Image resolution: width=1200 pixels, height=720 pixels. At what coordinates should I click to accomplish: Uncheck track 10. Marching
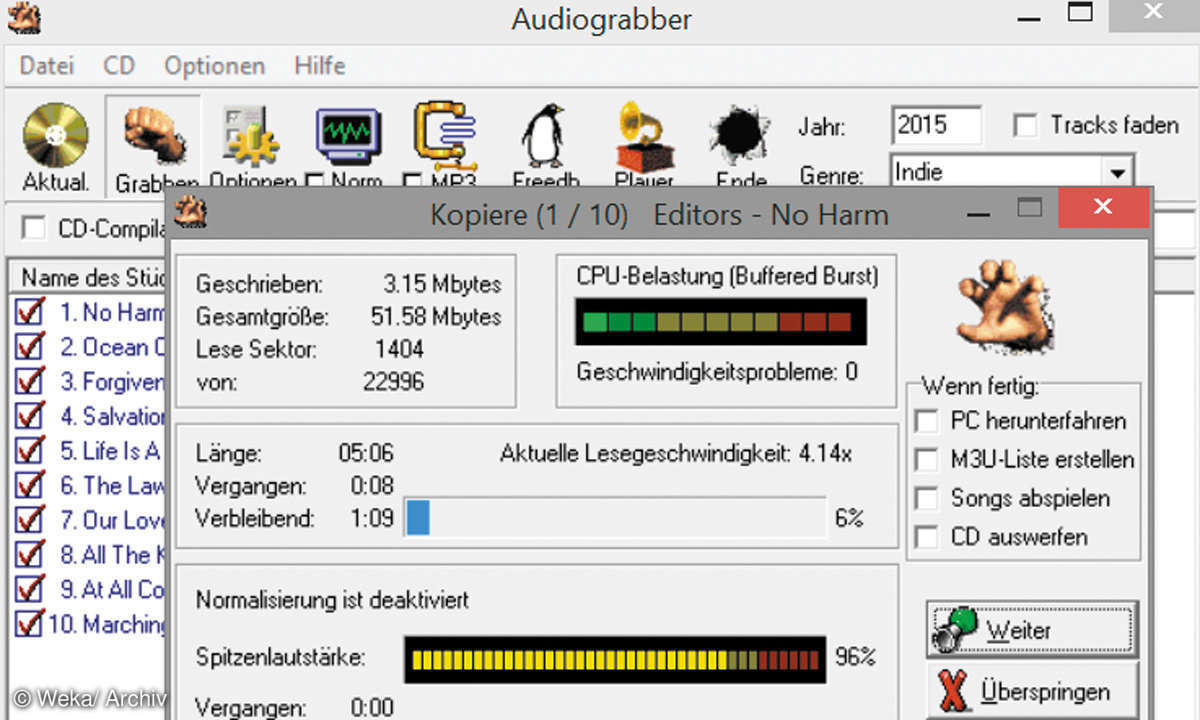coord(30,624)
